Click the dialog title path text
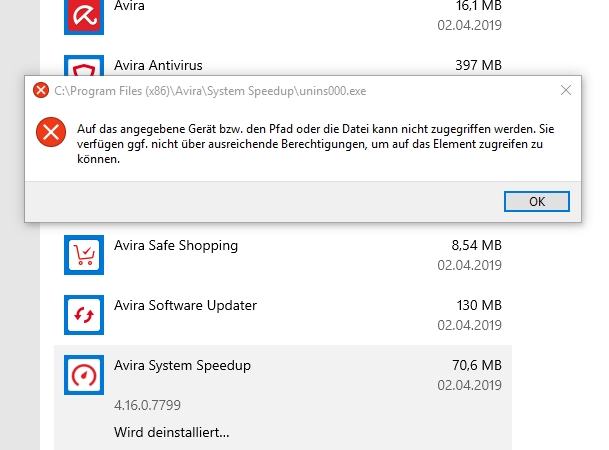This screenshot has height=450, width=609. point(210,91)
